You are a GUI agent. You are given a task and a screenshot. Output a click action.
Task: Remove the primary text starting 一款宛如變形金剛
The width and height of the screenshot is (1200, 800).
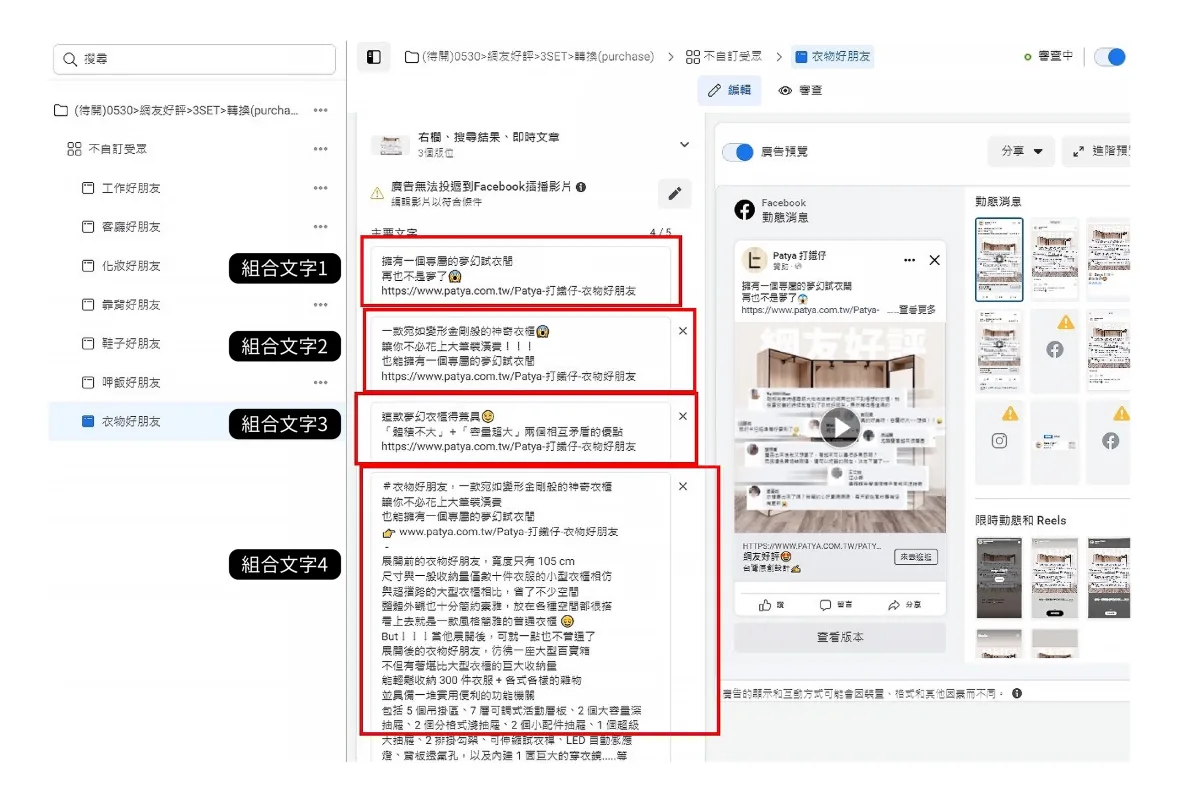click(x=682, y=330)
